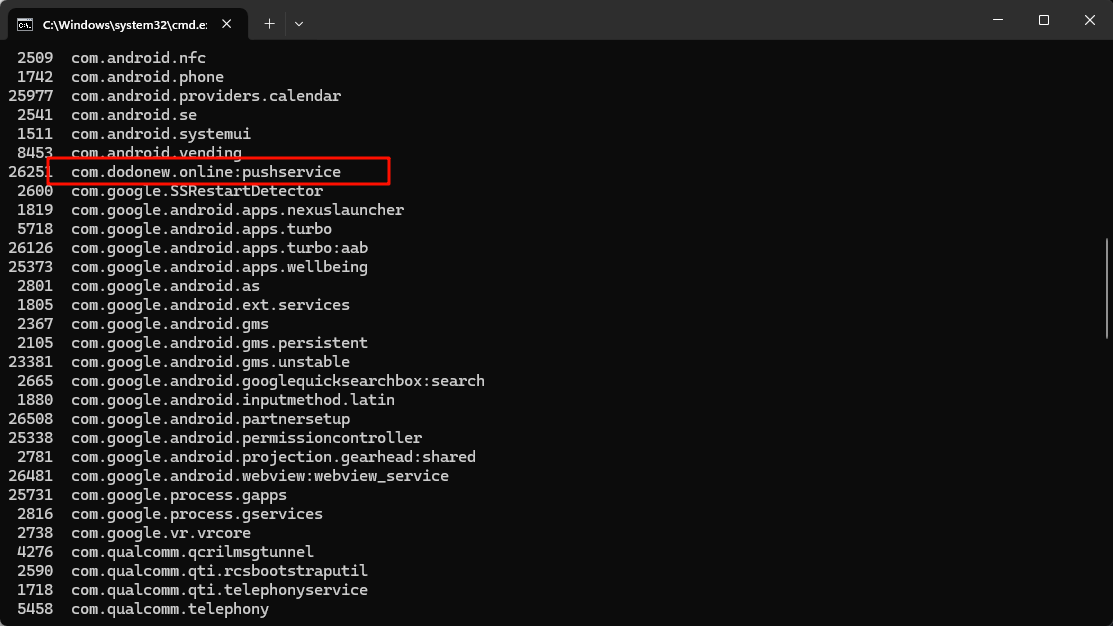Image resolution: width=1113 pixels, height=626 pixels.
Task: Click the com.qualcomm.telephony entry
Action: [169, 609]
